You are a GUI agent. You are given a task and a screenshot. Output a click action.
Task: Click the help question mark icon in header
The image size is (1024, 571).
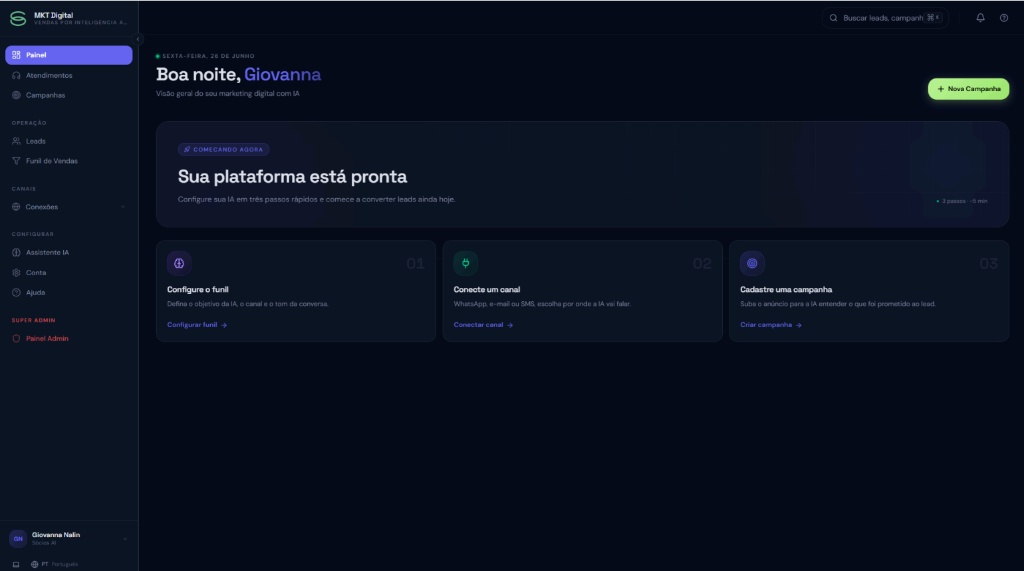1004,18
